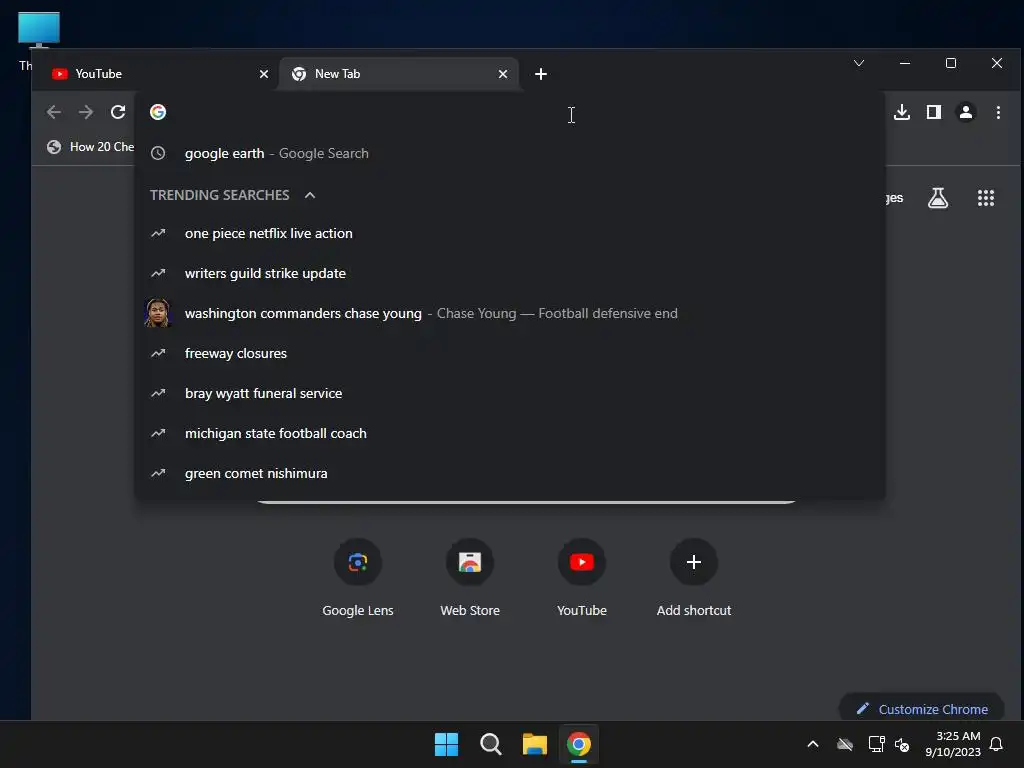Choose writers guild strike update suggestion
The height and width of the screenshot is (768, 1024).
click(x=510, y=273)
